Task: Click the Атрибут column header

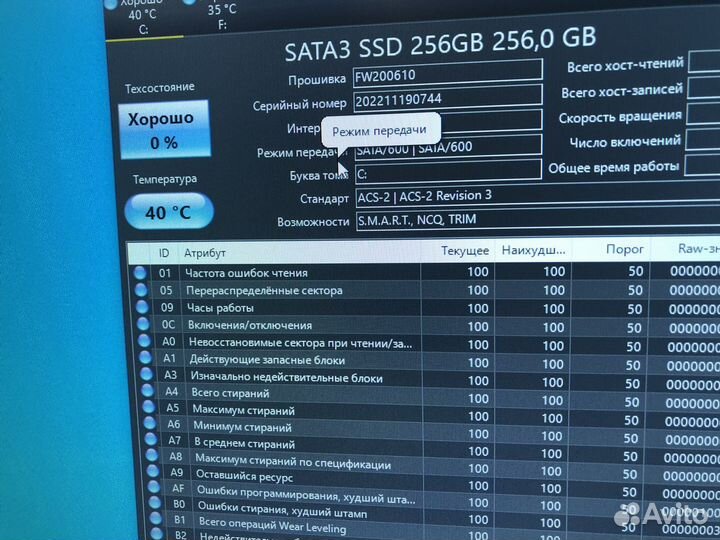Action: [x=205, y=253]
